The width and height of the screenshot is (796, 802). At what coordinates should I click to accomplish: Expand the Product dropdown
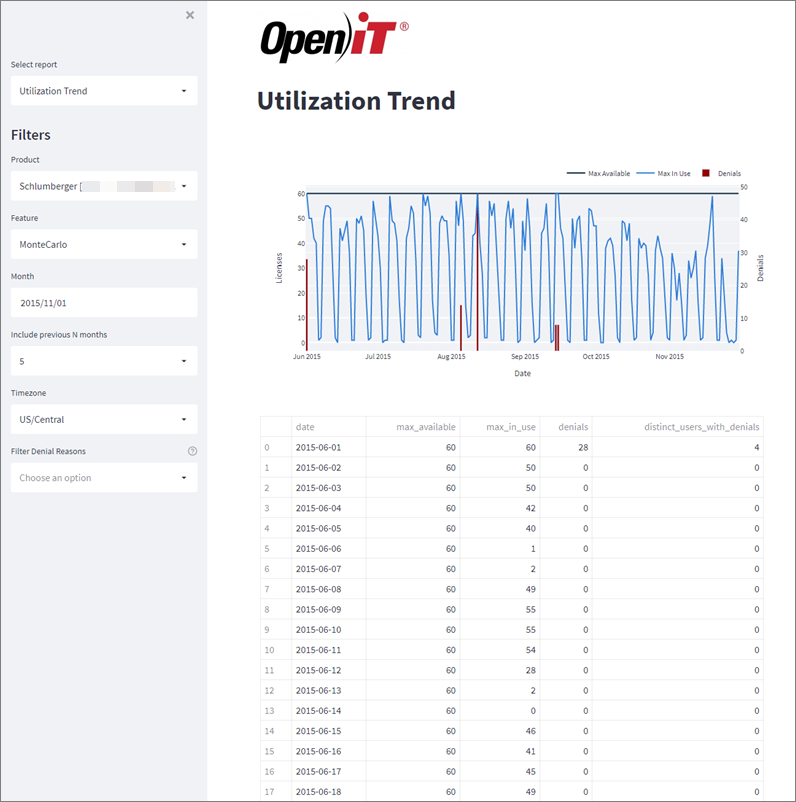click(x=104, y=186)
